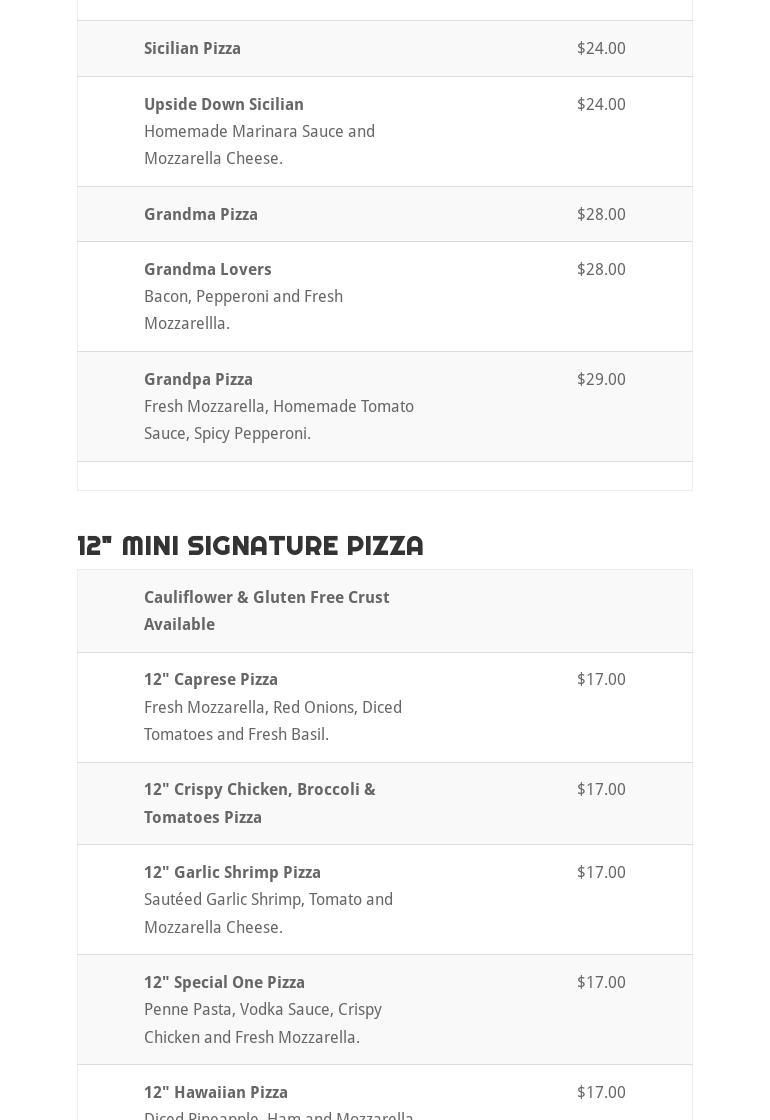770x1120 pixels.
Task: Click the Penne Pasta, Vodka Sauce description
Action: 263,1023
